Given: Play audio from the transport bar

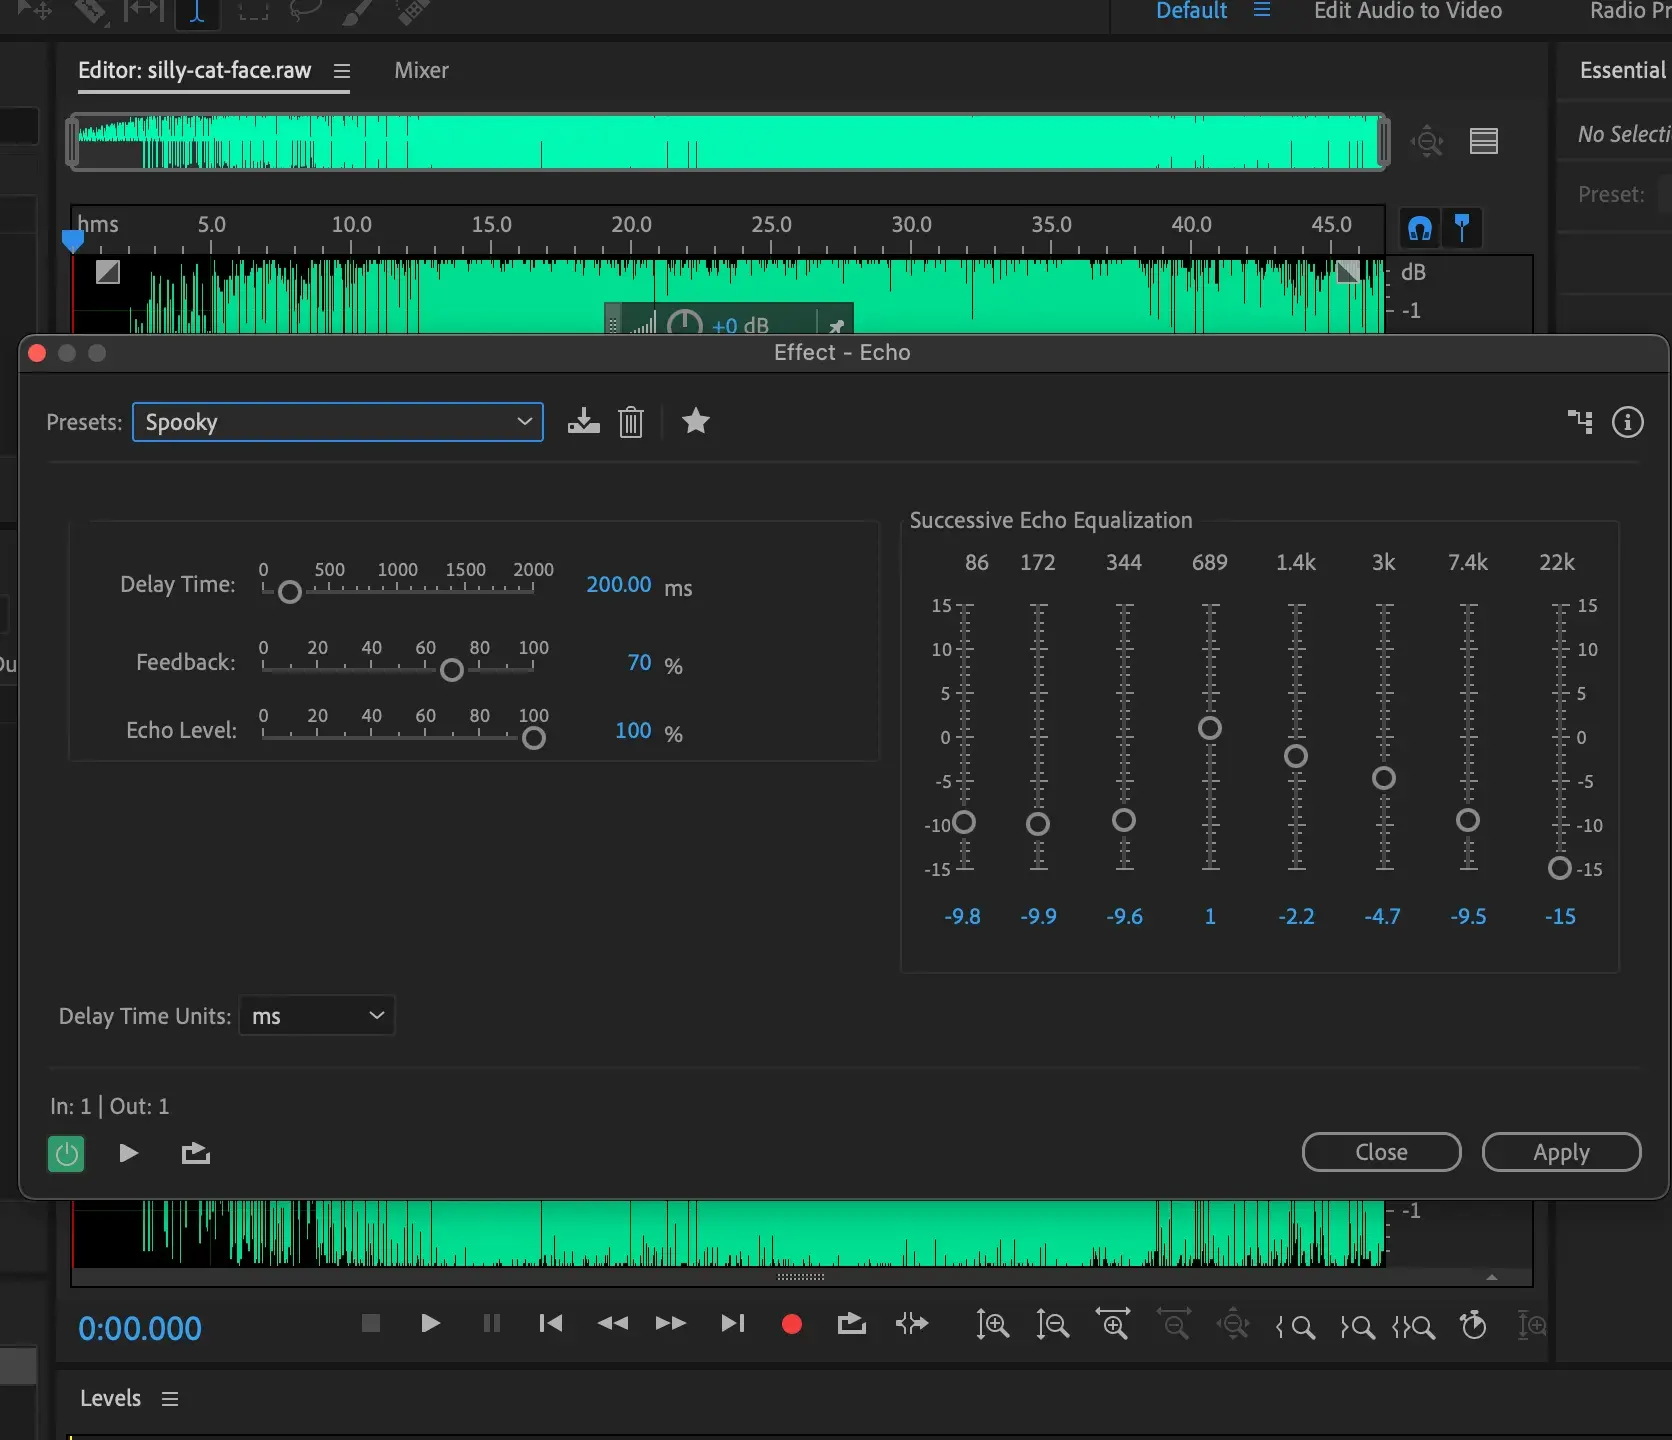Looking at the screenshot, I should pos(430,1324).
